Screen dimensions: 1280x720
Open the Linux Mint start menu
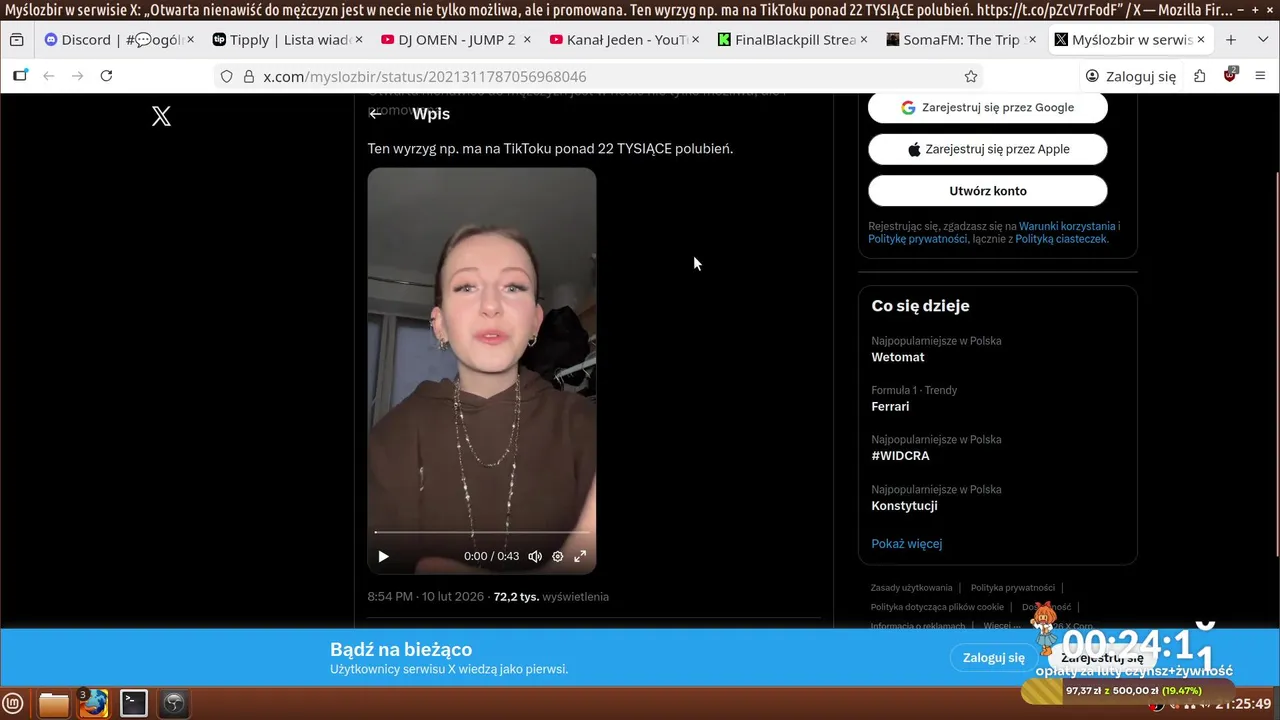pyautogui.click(x=14, y=704)
